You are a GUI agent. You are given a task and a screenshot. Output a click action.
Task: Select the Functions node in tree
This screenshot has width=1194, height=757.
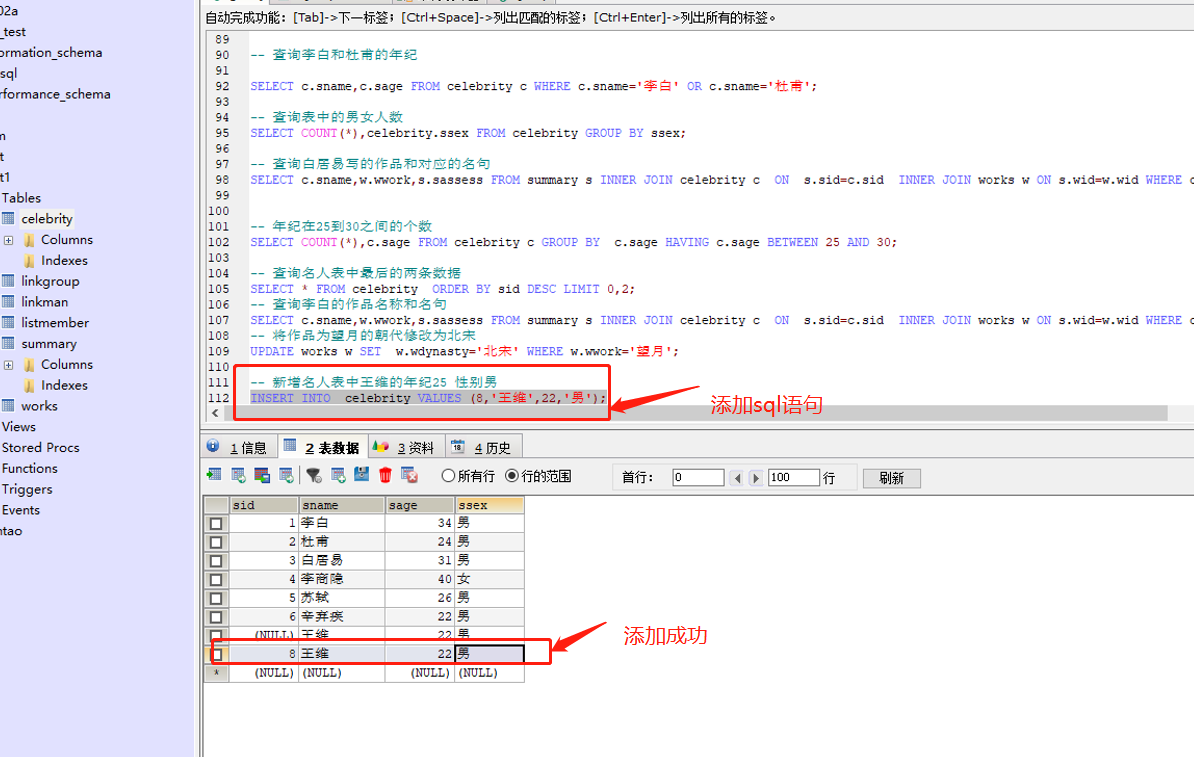tap(30, 468)
